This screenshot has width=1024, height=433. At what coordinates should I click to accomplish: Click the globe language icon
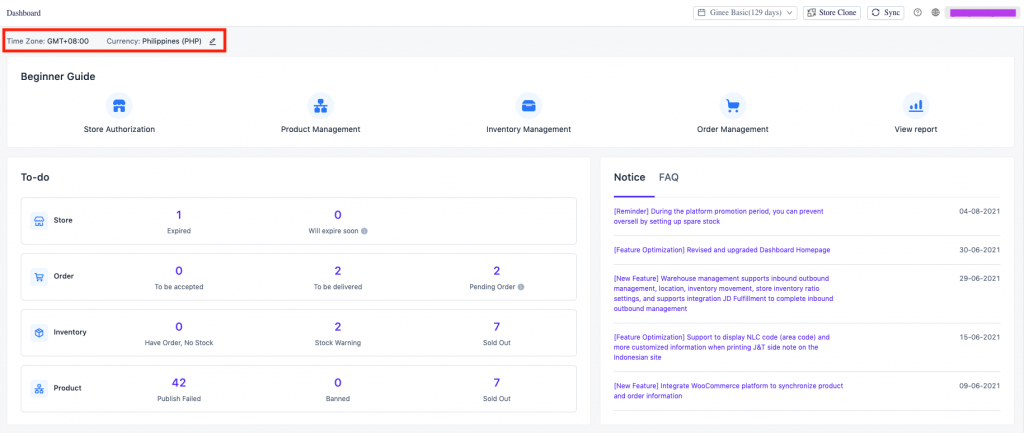(935, 13)
